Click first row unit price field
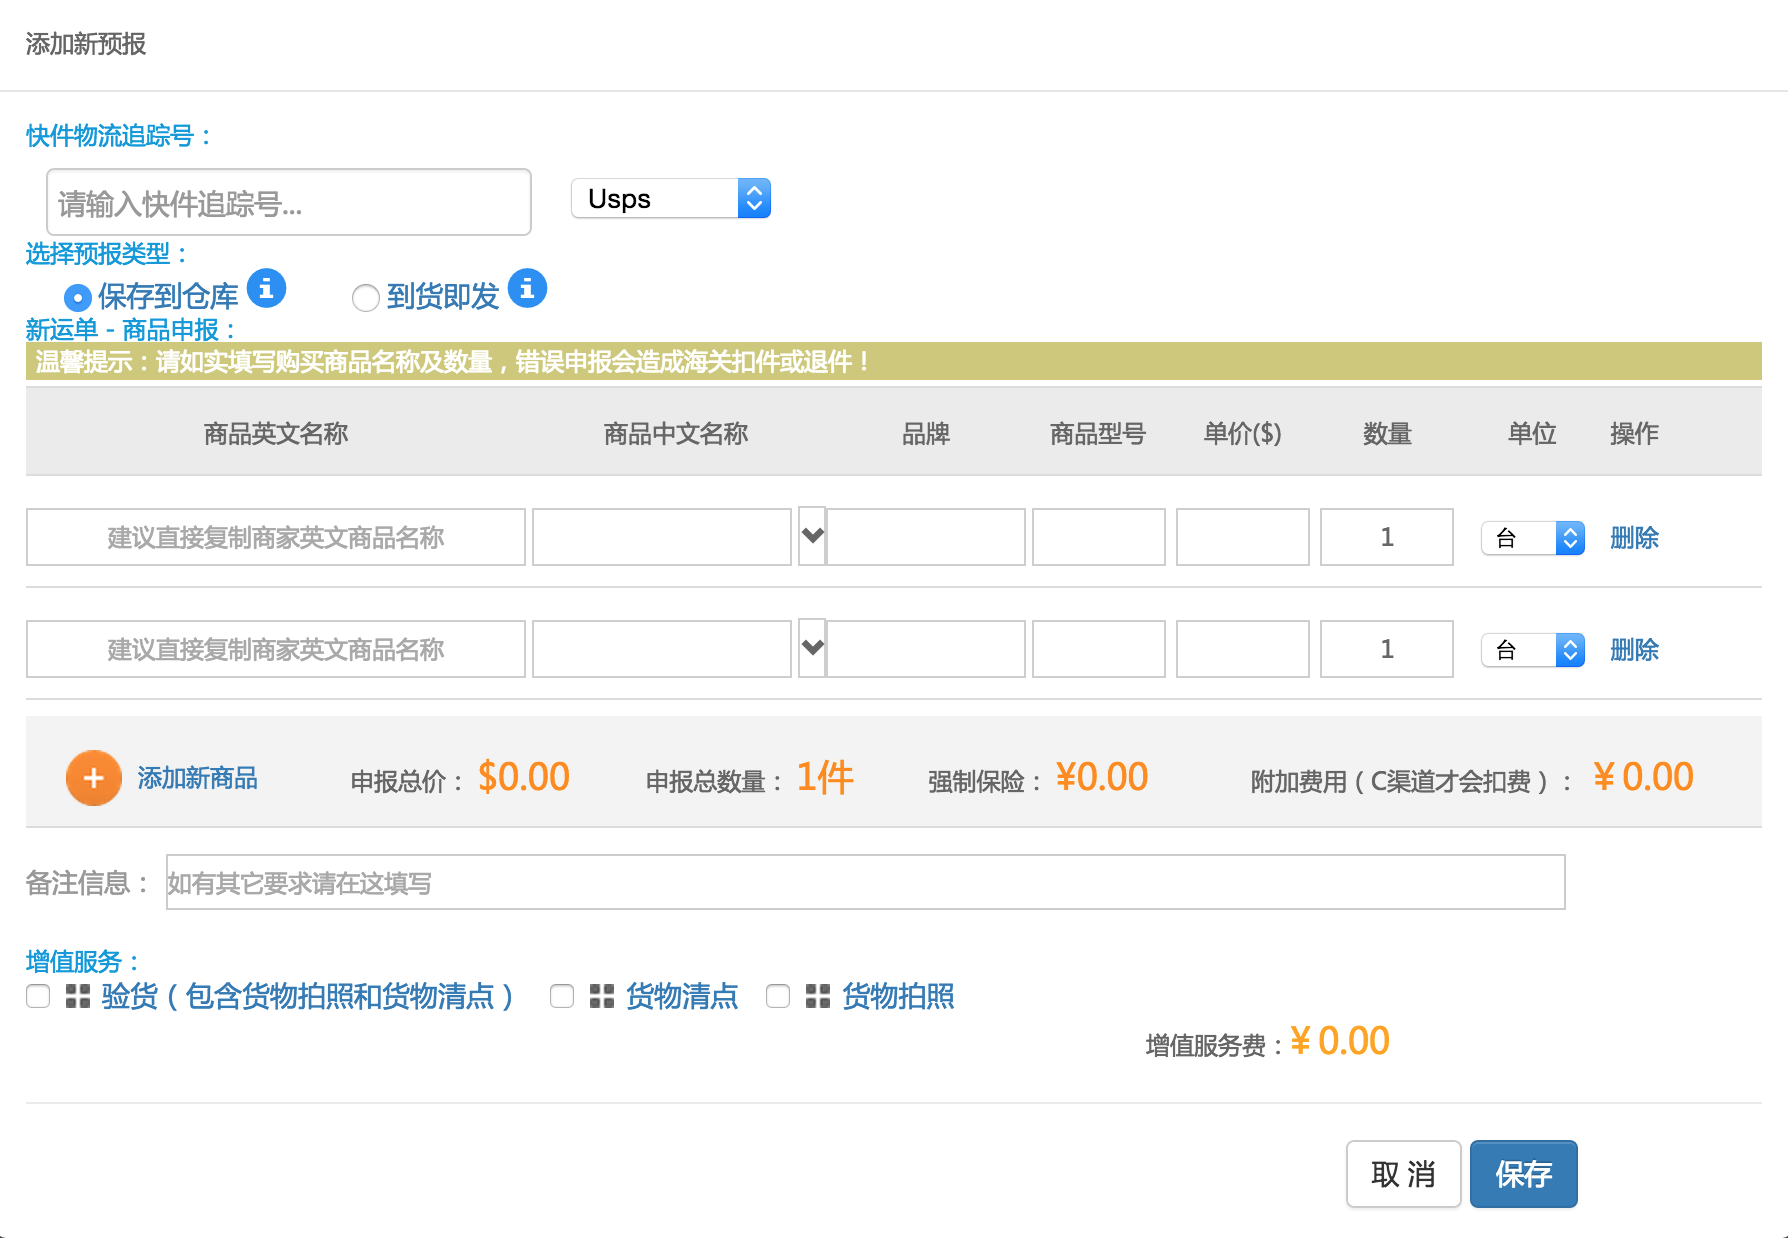1788x1238 pixels. tap(1243, 537)
